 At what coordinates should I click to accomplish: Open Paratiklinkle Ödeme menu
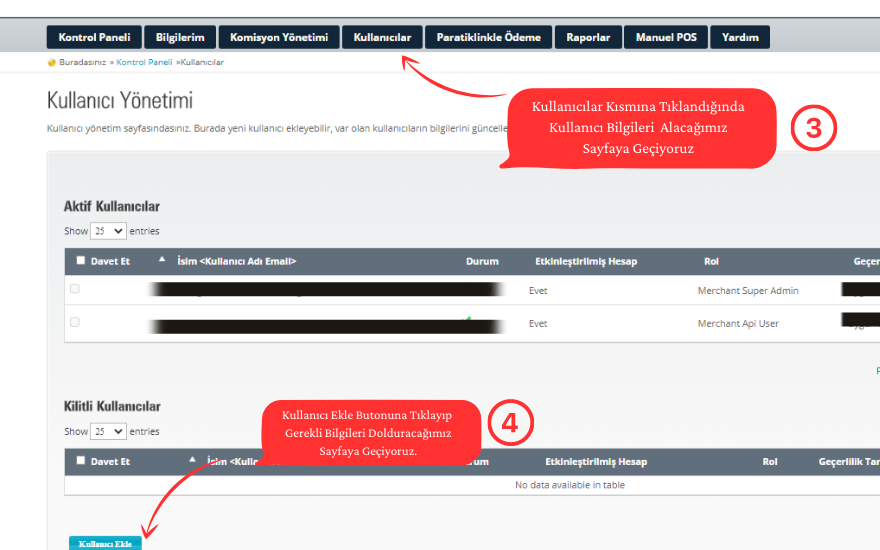[488, 38]
